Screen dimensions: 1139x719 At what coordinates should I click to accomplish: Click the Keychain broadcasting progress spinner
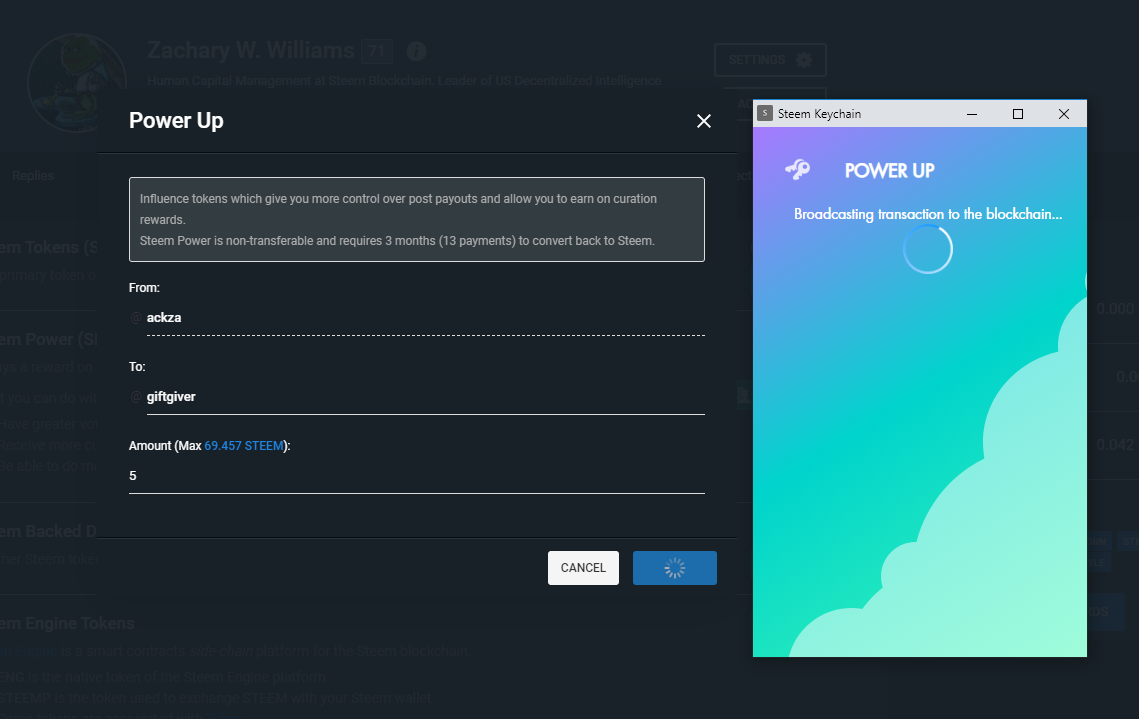click(928, 249)
